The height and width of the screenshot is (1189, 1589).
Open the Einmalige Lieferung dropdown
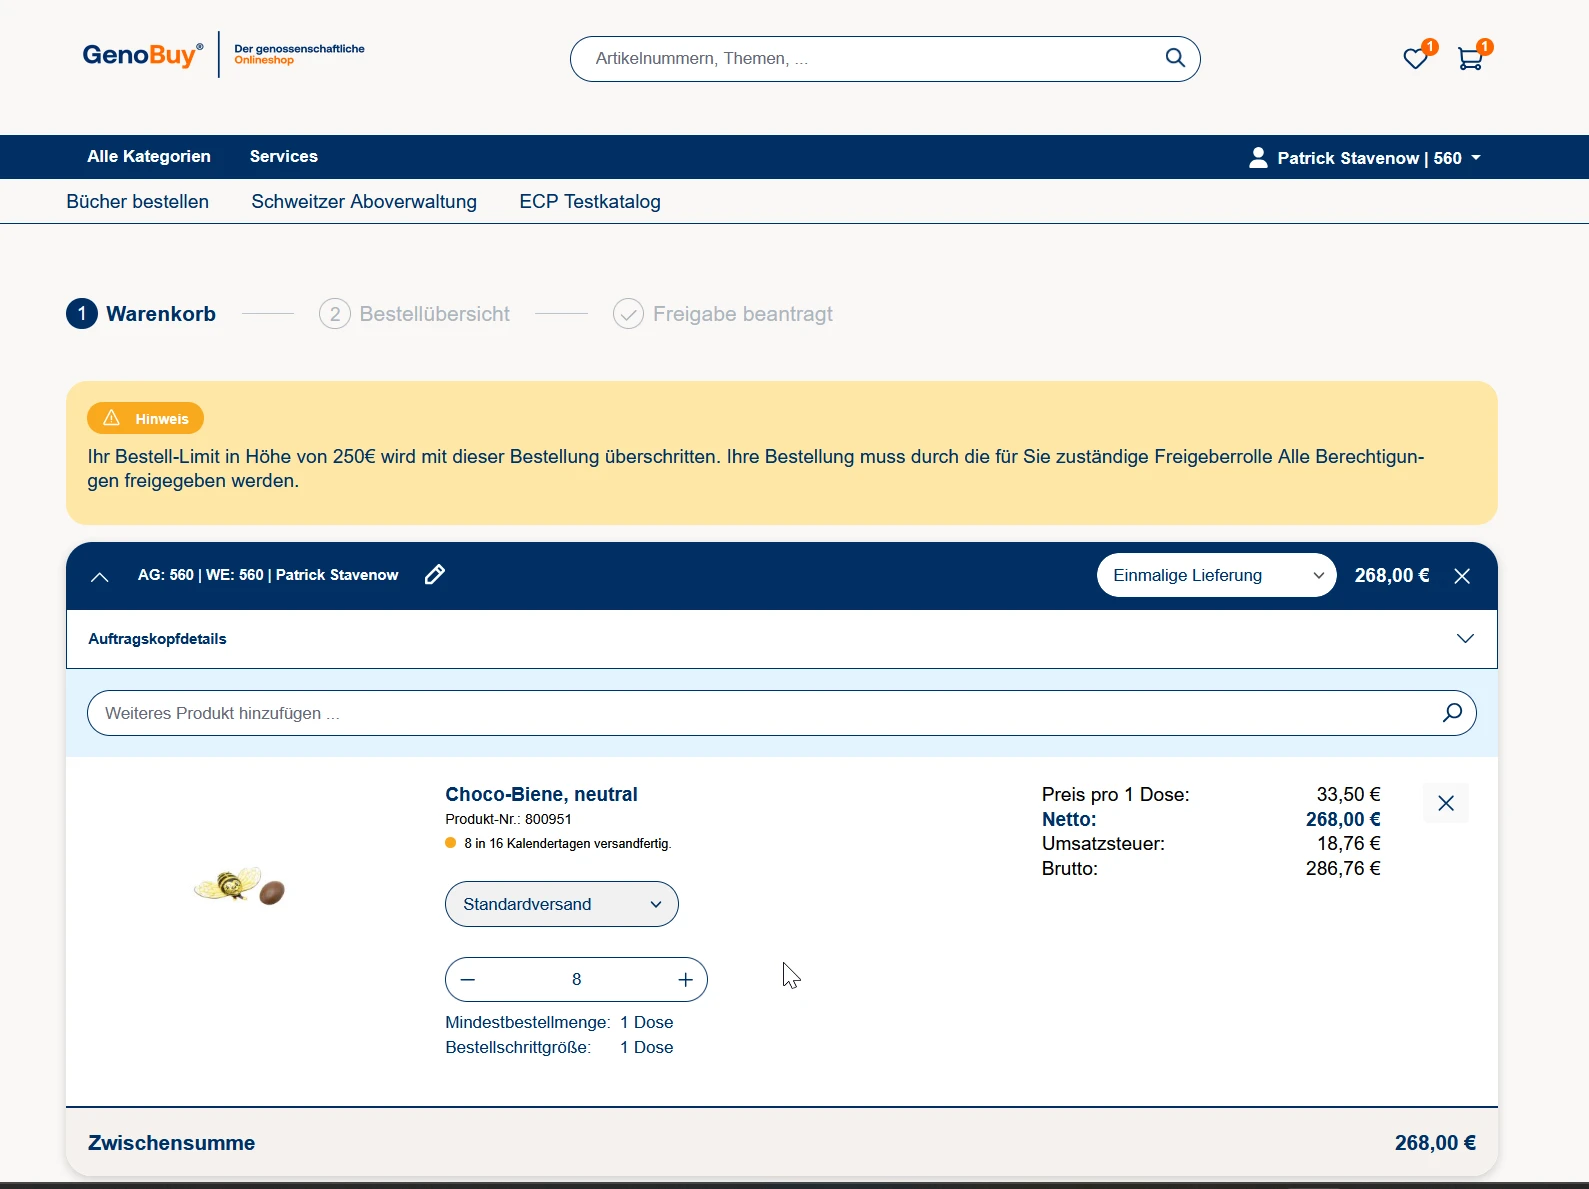click(1216, 575)
